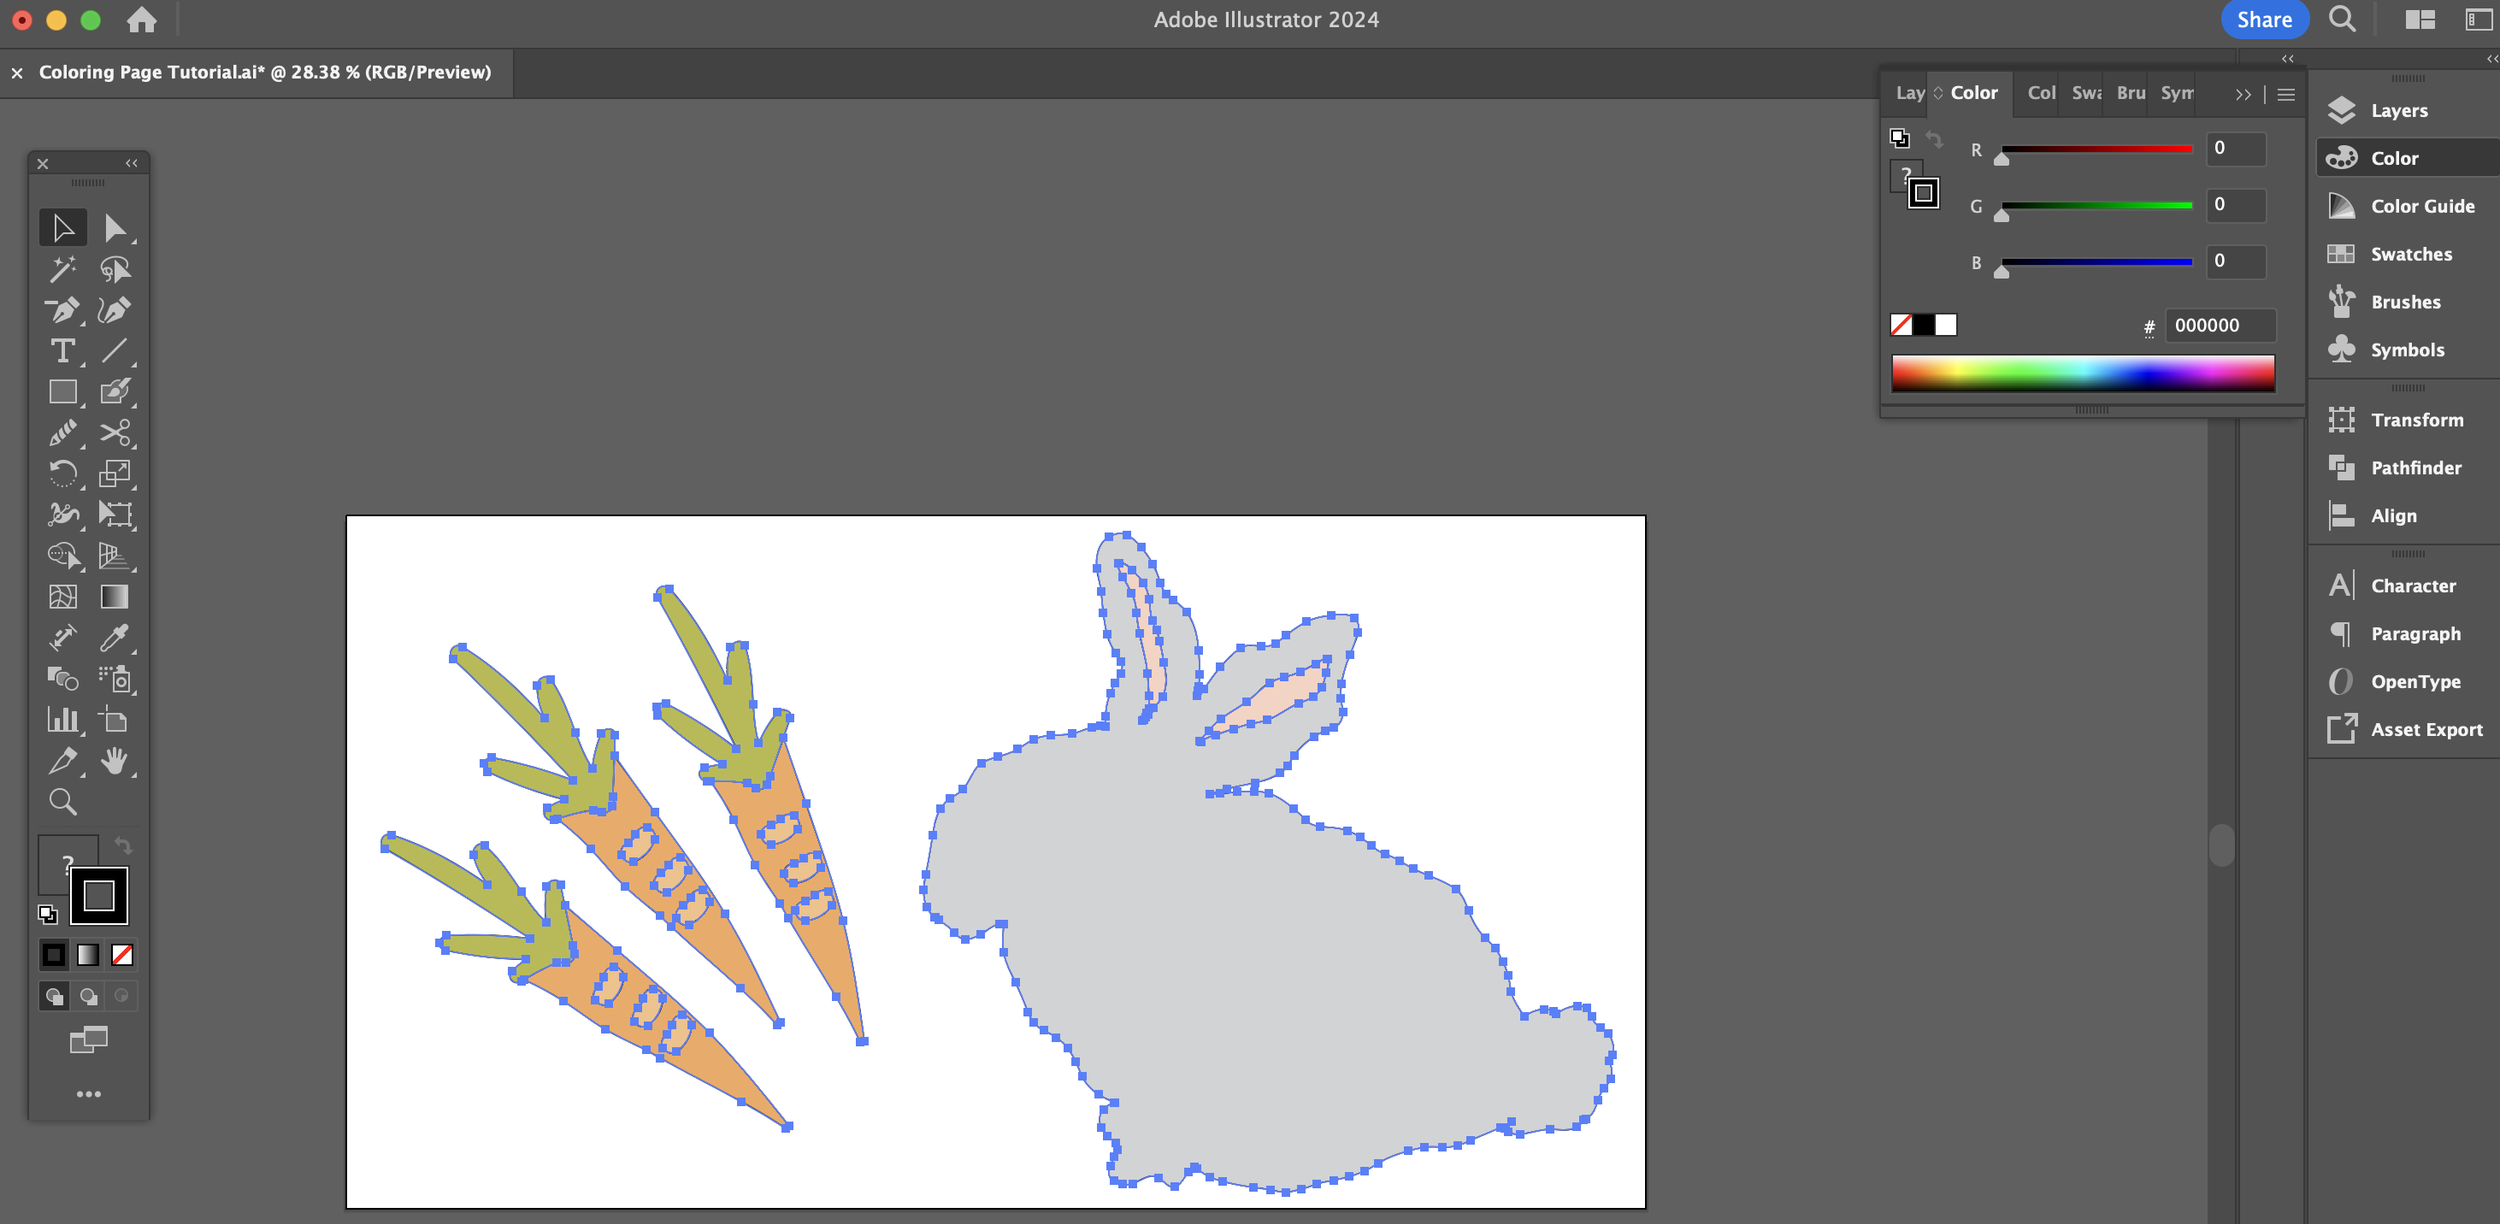The width and height of the screenshot is (2500, 1224).
Task: Open the Color panel options menu
Action: pyautogui.click(x=2286, y=94)
